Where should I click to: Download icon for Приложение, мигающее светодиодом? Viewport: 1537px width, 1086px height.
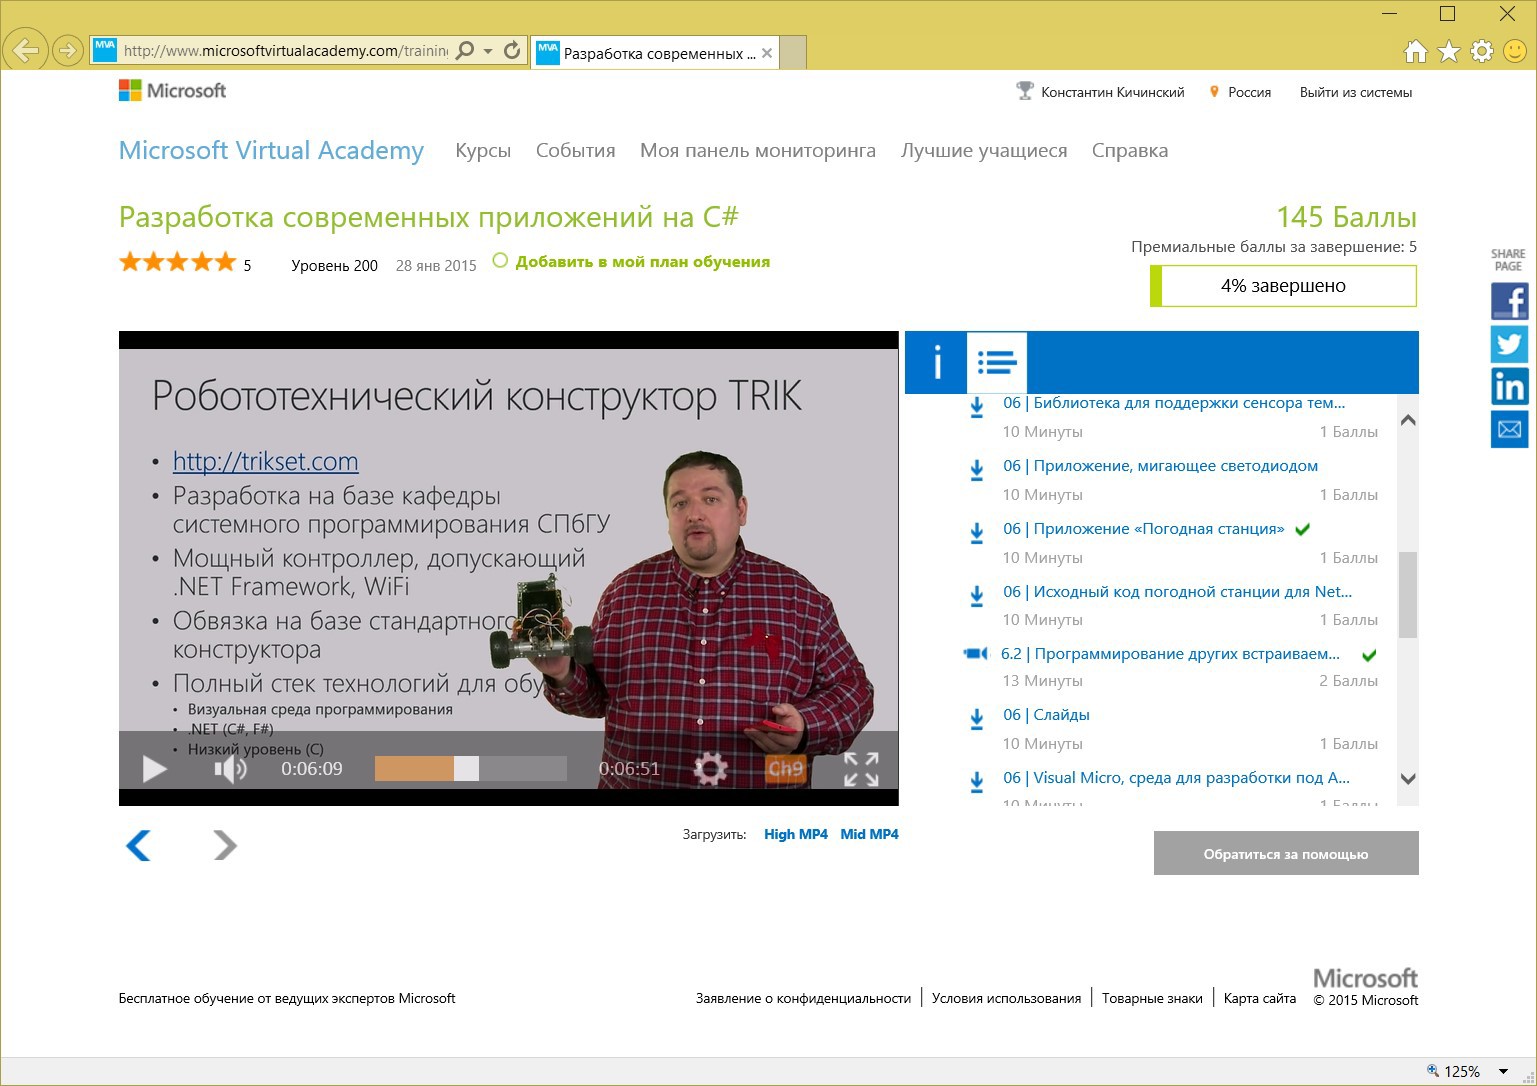[977, 470]
